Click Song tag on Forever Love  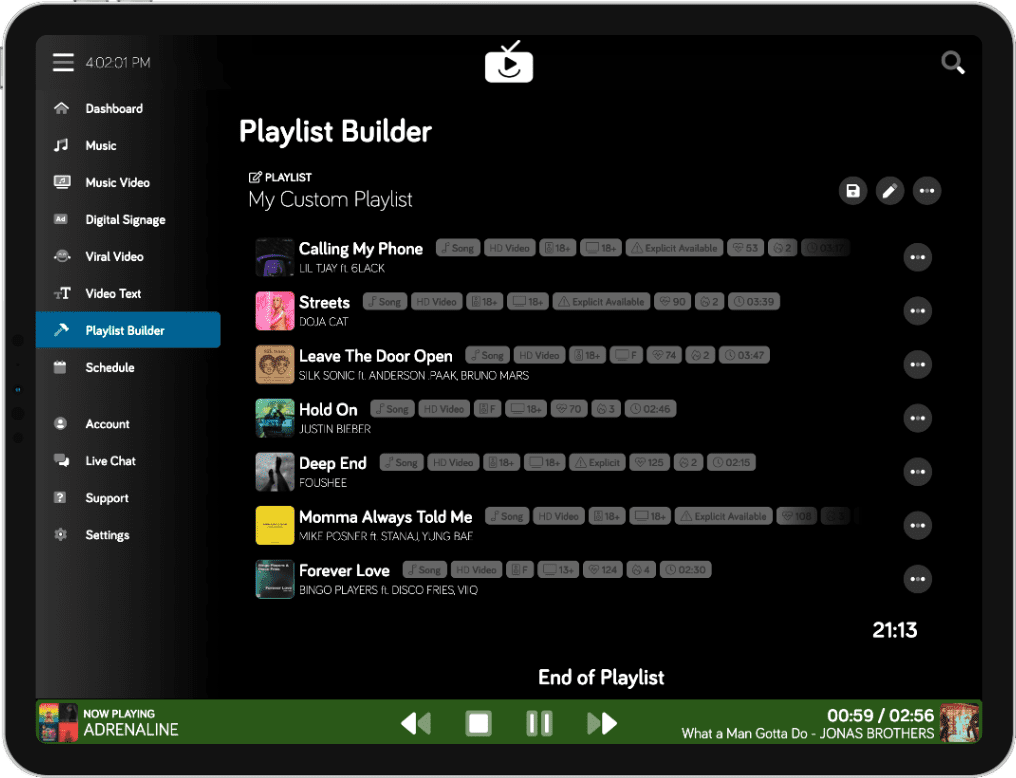[424, 570]
